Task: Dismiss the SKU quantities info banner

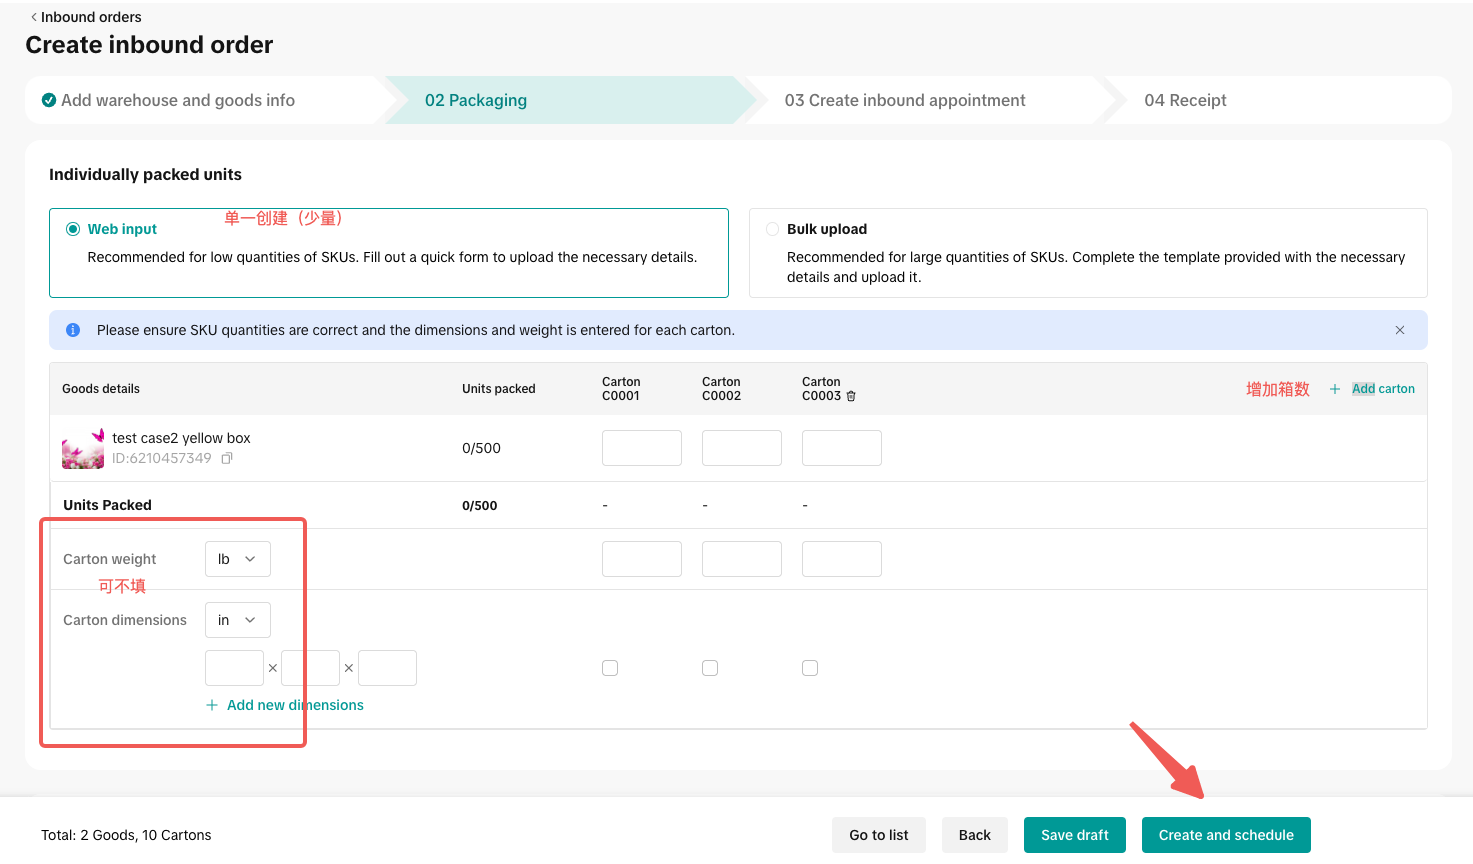Action: (1399, 330)
